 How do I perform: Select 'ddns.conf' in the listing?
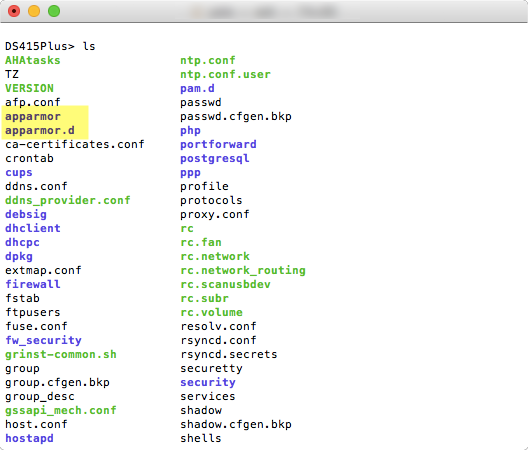36,186
